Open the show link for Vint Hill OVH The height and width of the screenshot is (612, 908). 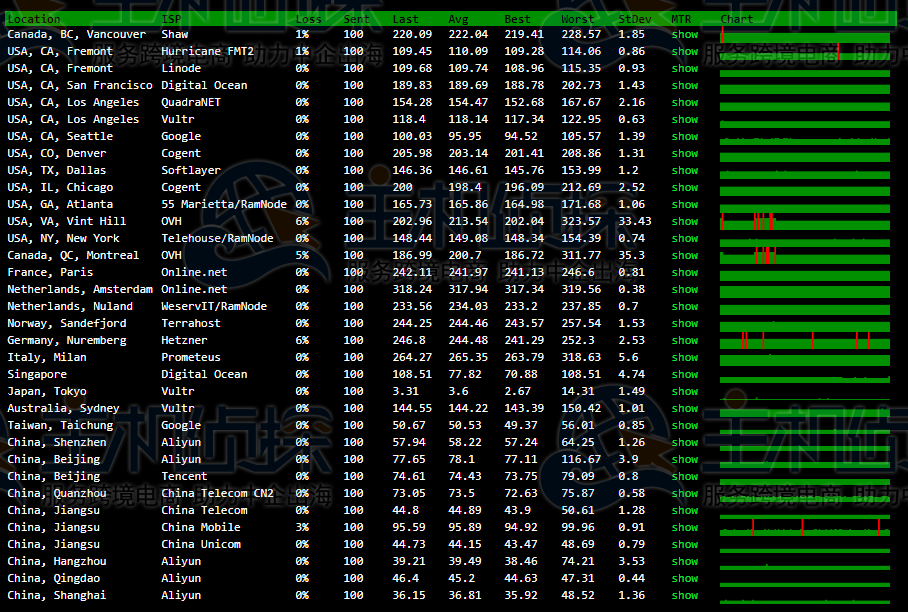(x=684, y=222)
